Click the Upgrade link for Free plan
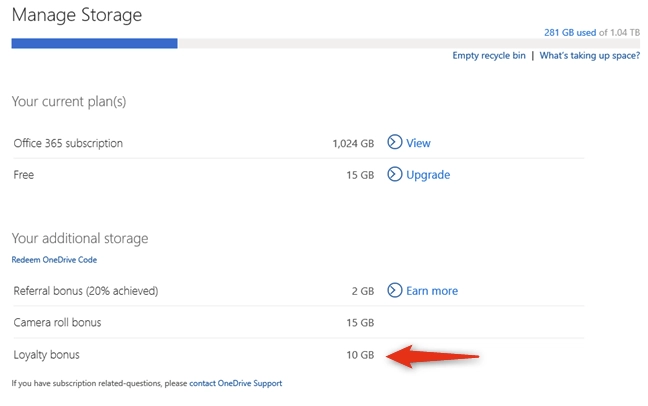Screen dimensions: 648x406 428,175
